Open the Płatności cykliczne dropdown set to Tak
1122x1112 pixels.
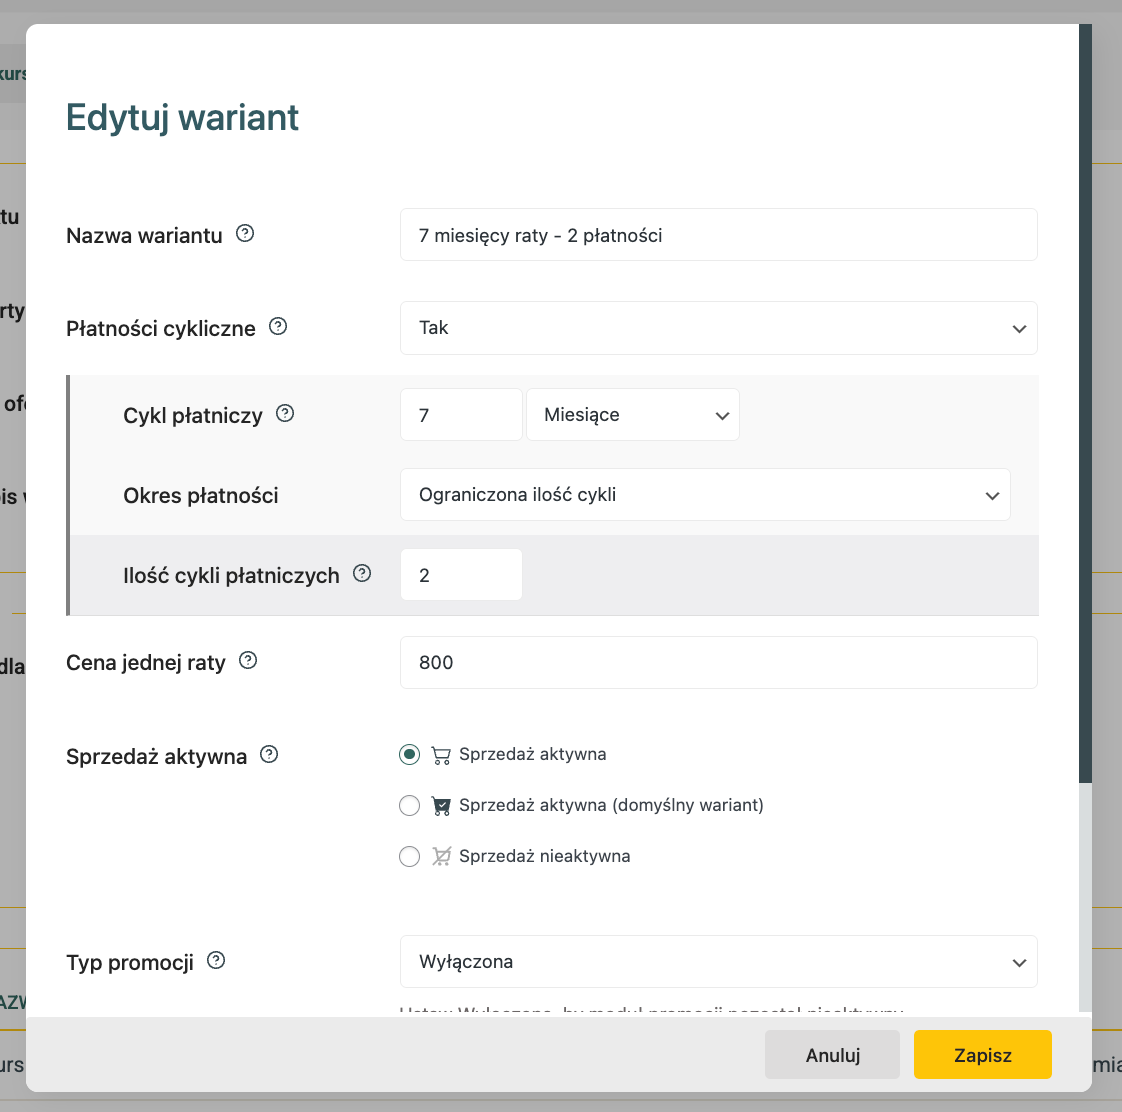pos(718,328)
